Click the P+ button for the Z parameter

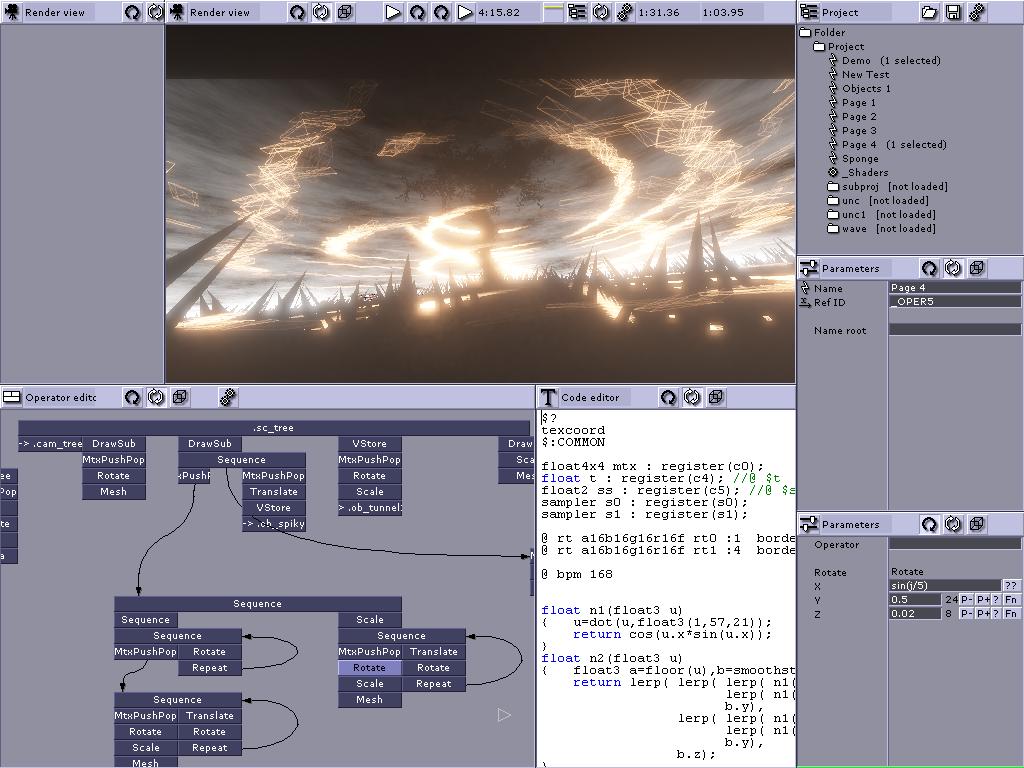985,614
